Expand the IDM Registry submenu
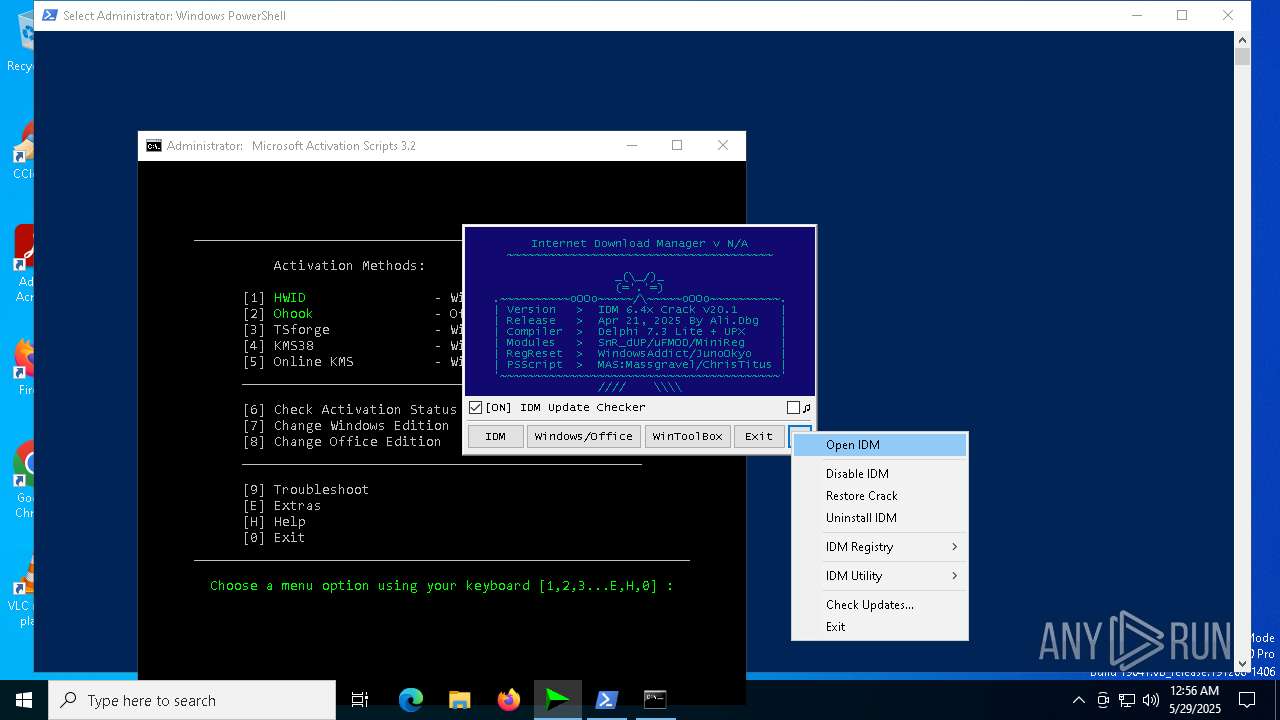This screenshot has width=1280, height=720. (x=880, y=547)
